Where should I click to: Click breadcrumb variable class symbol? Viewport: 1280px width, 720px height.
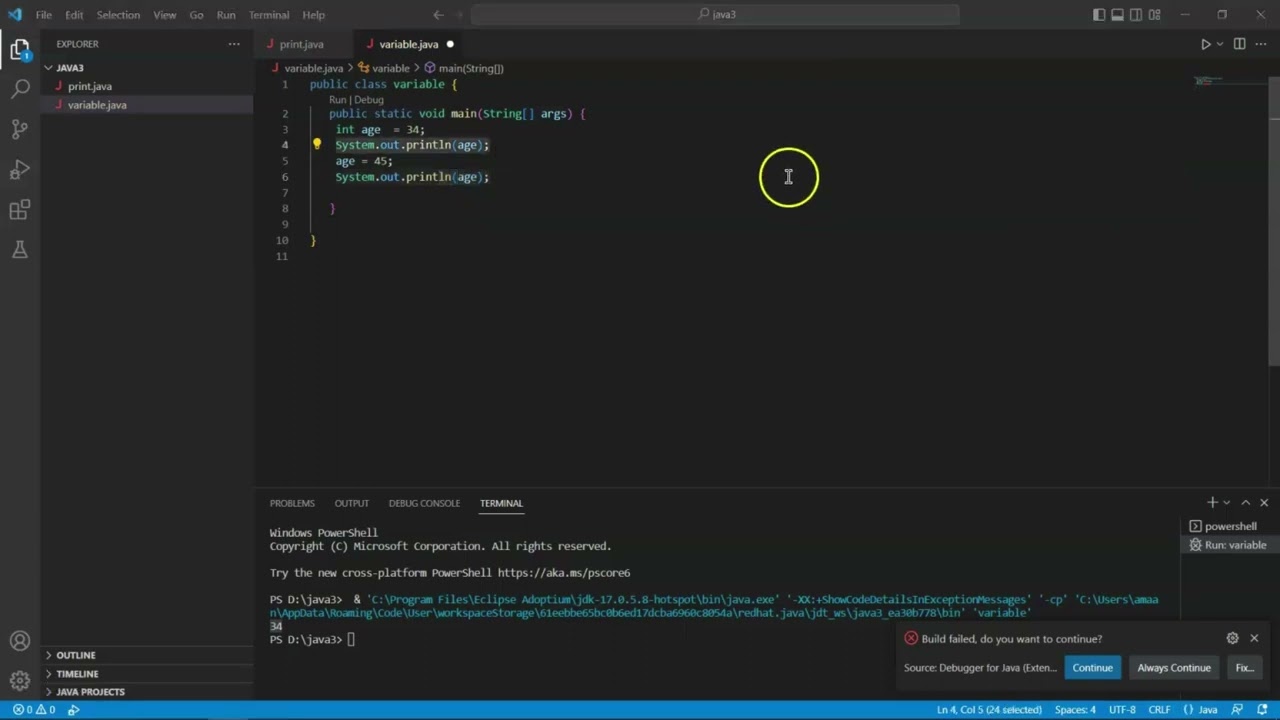click(384, 68)
